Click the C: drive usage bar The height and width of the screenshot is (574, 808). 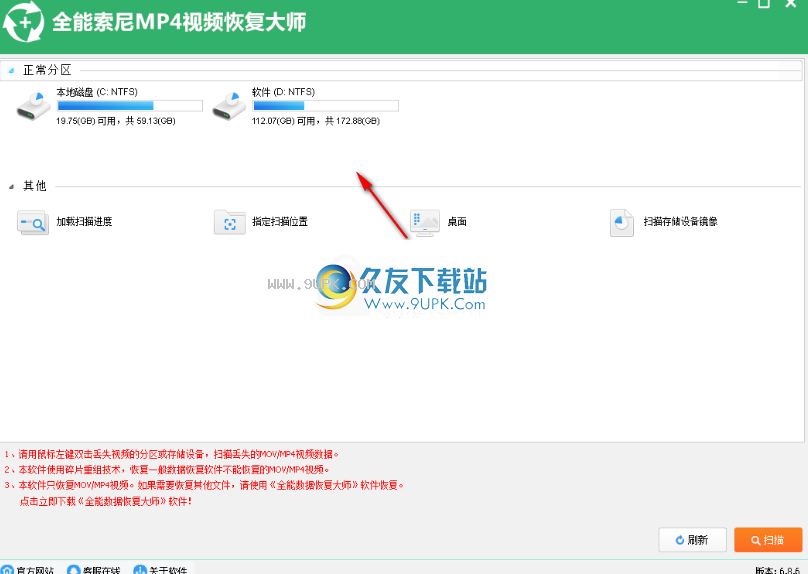(x=130, y=106)
